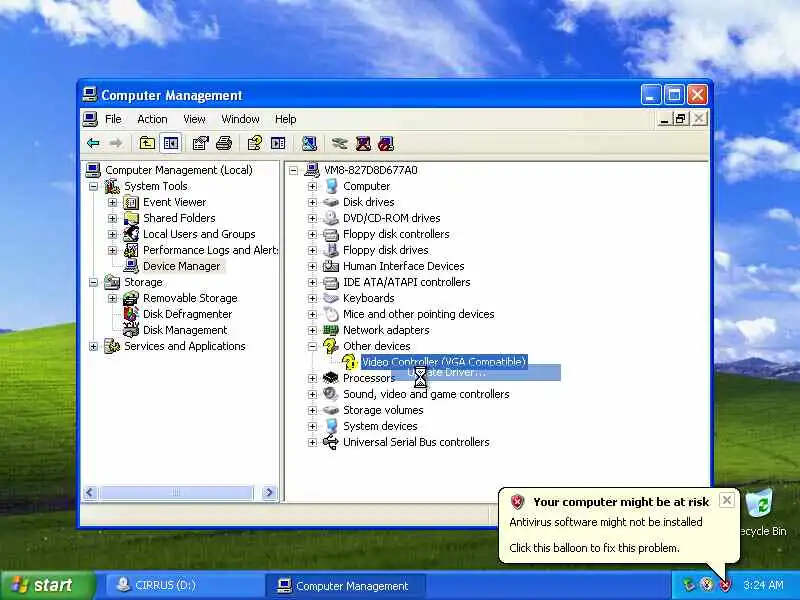Click the left pane scroll-right arrow
The width and height of the screenshot is (800, 600).
tap(268, 492)
